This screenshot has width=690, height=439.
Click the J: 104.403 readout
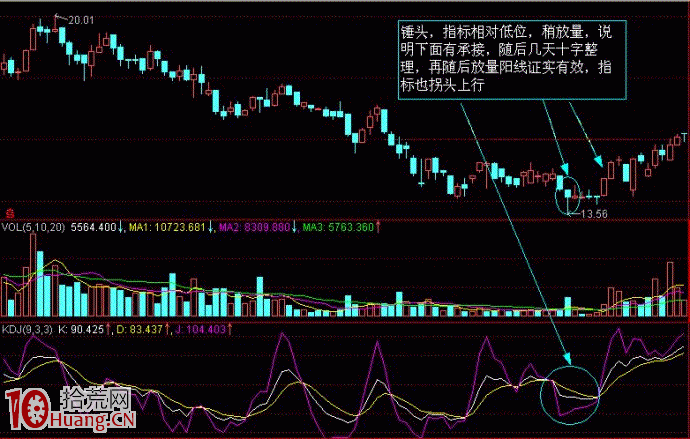(201, 329)
